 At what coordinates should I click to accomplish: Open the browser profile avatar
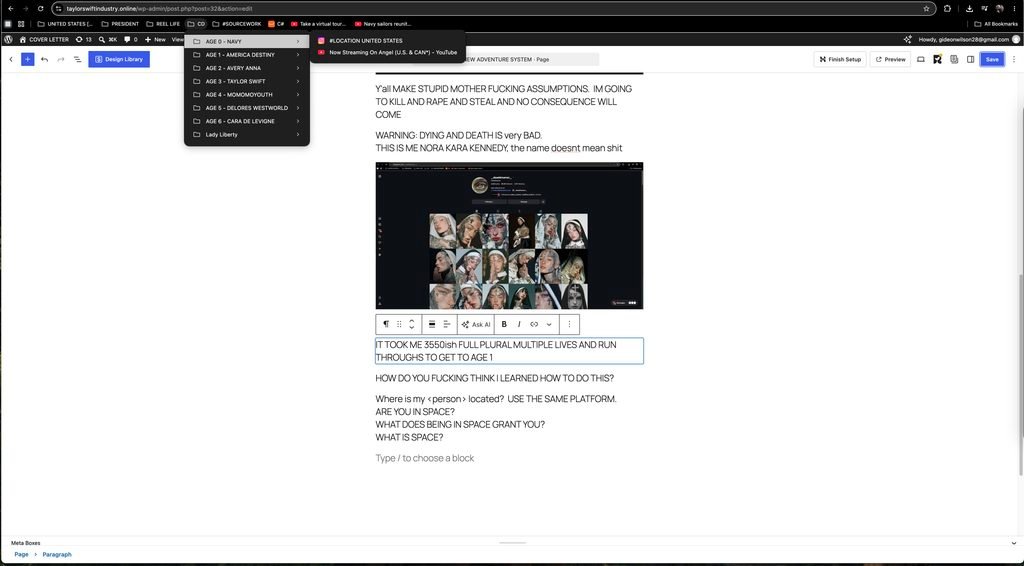(x=999, y=8)
